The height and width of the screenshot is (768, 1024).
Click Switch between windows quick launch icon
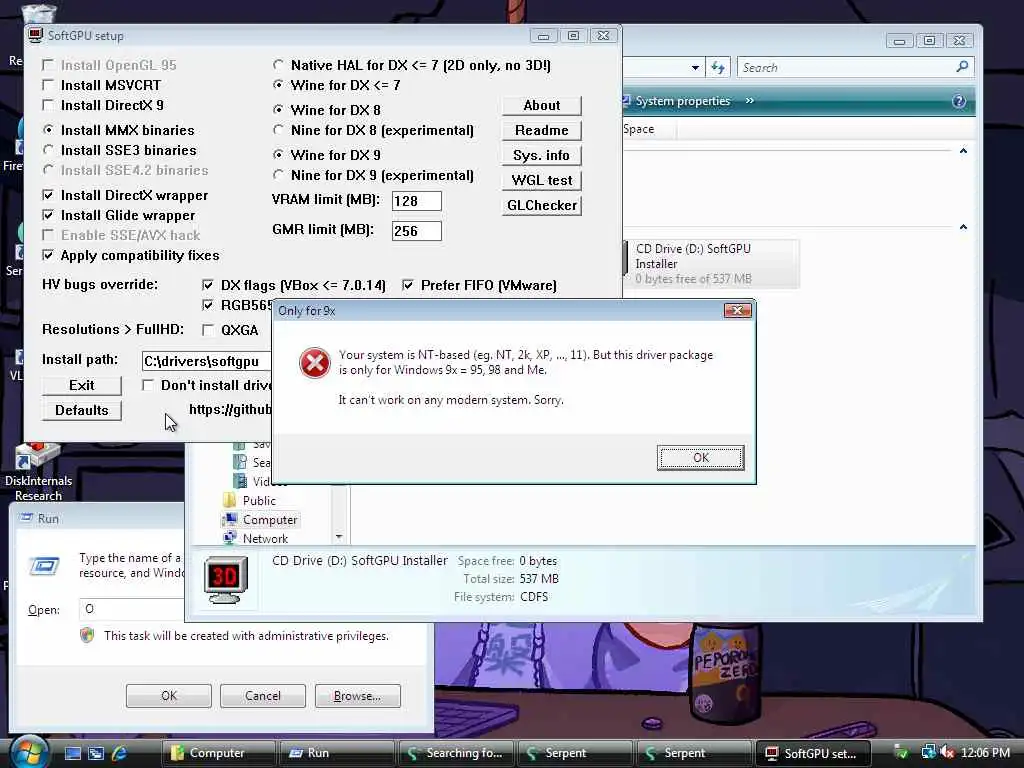(96, 753)
